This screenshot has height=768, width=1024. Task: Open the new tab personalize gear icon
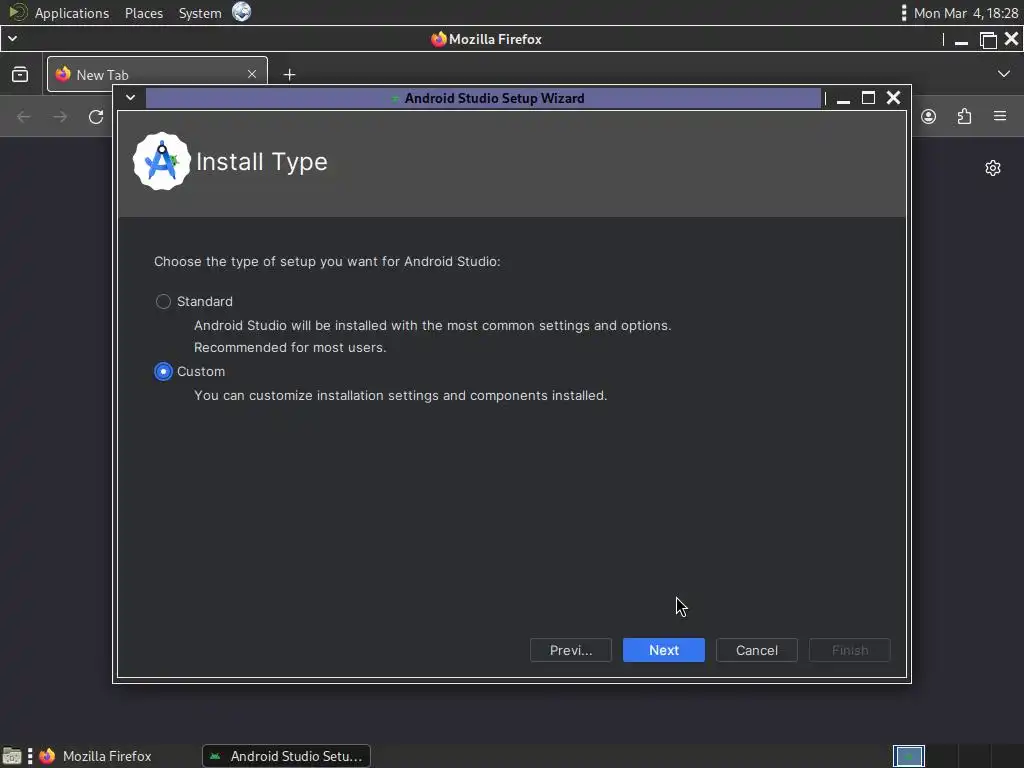[993, 168]
